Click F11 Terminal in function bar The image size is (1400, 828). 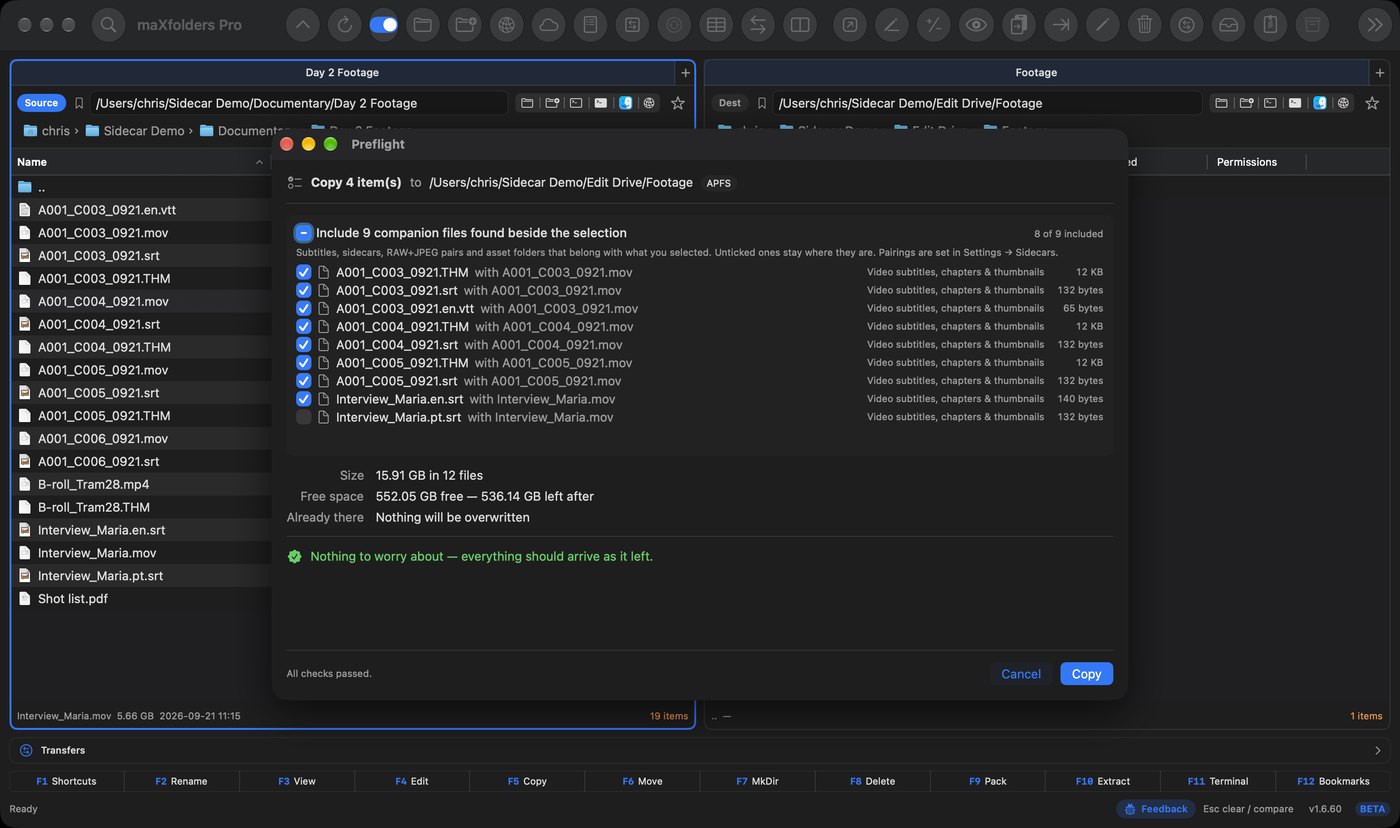click(x=1217, y=781)
